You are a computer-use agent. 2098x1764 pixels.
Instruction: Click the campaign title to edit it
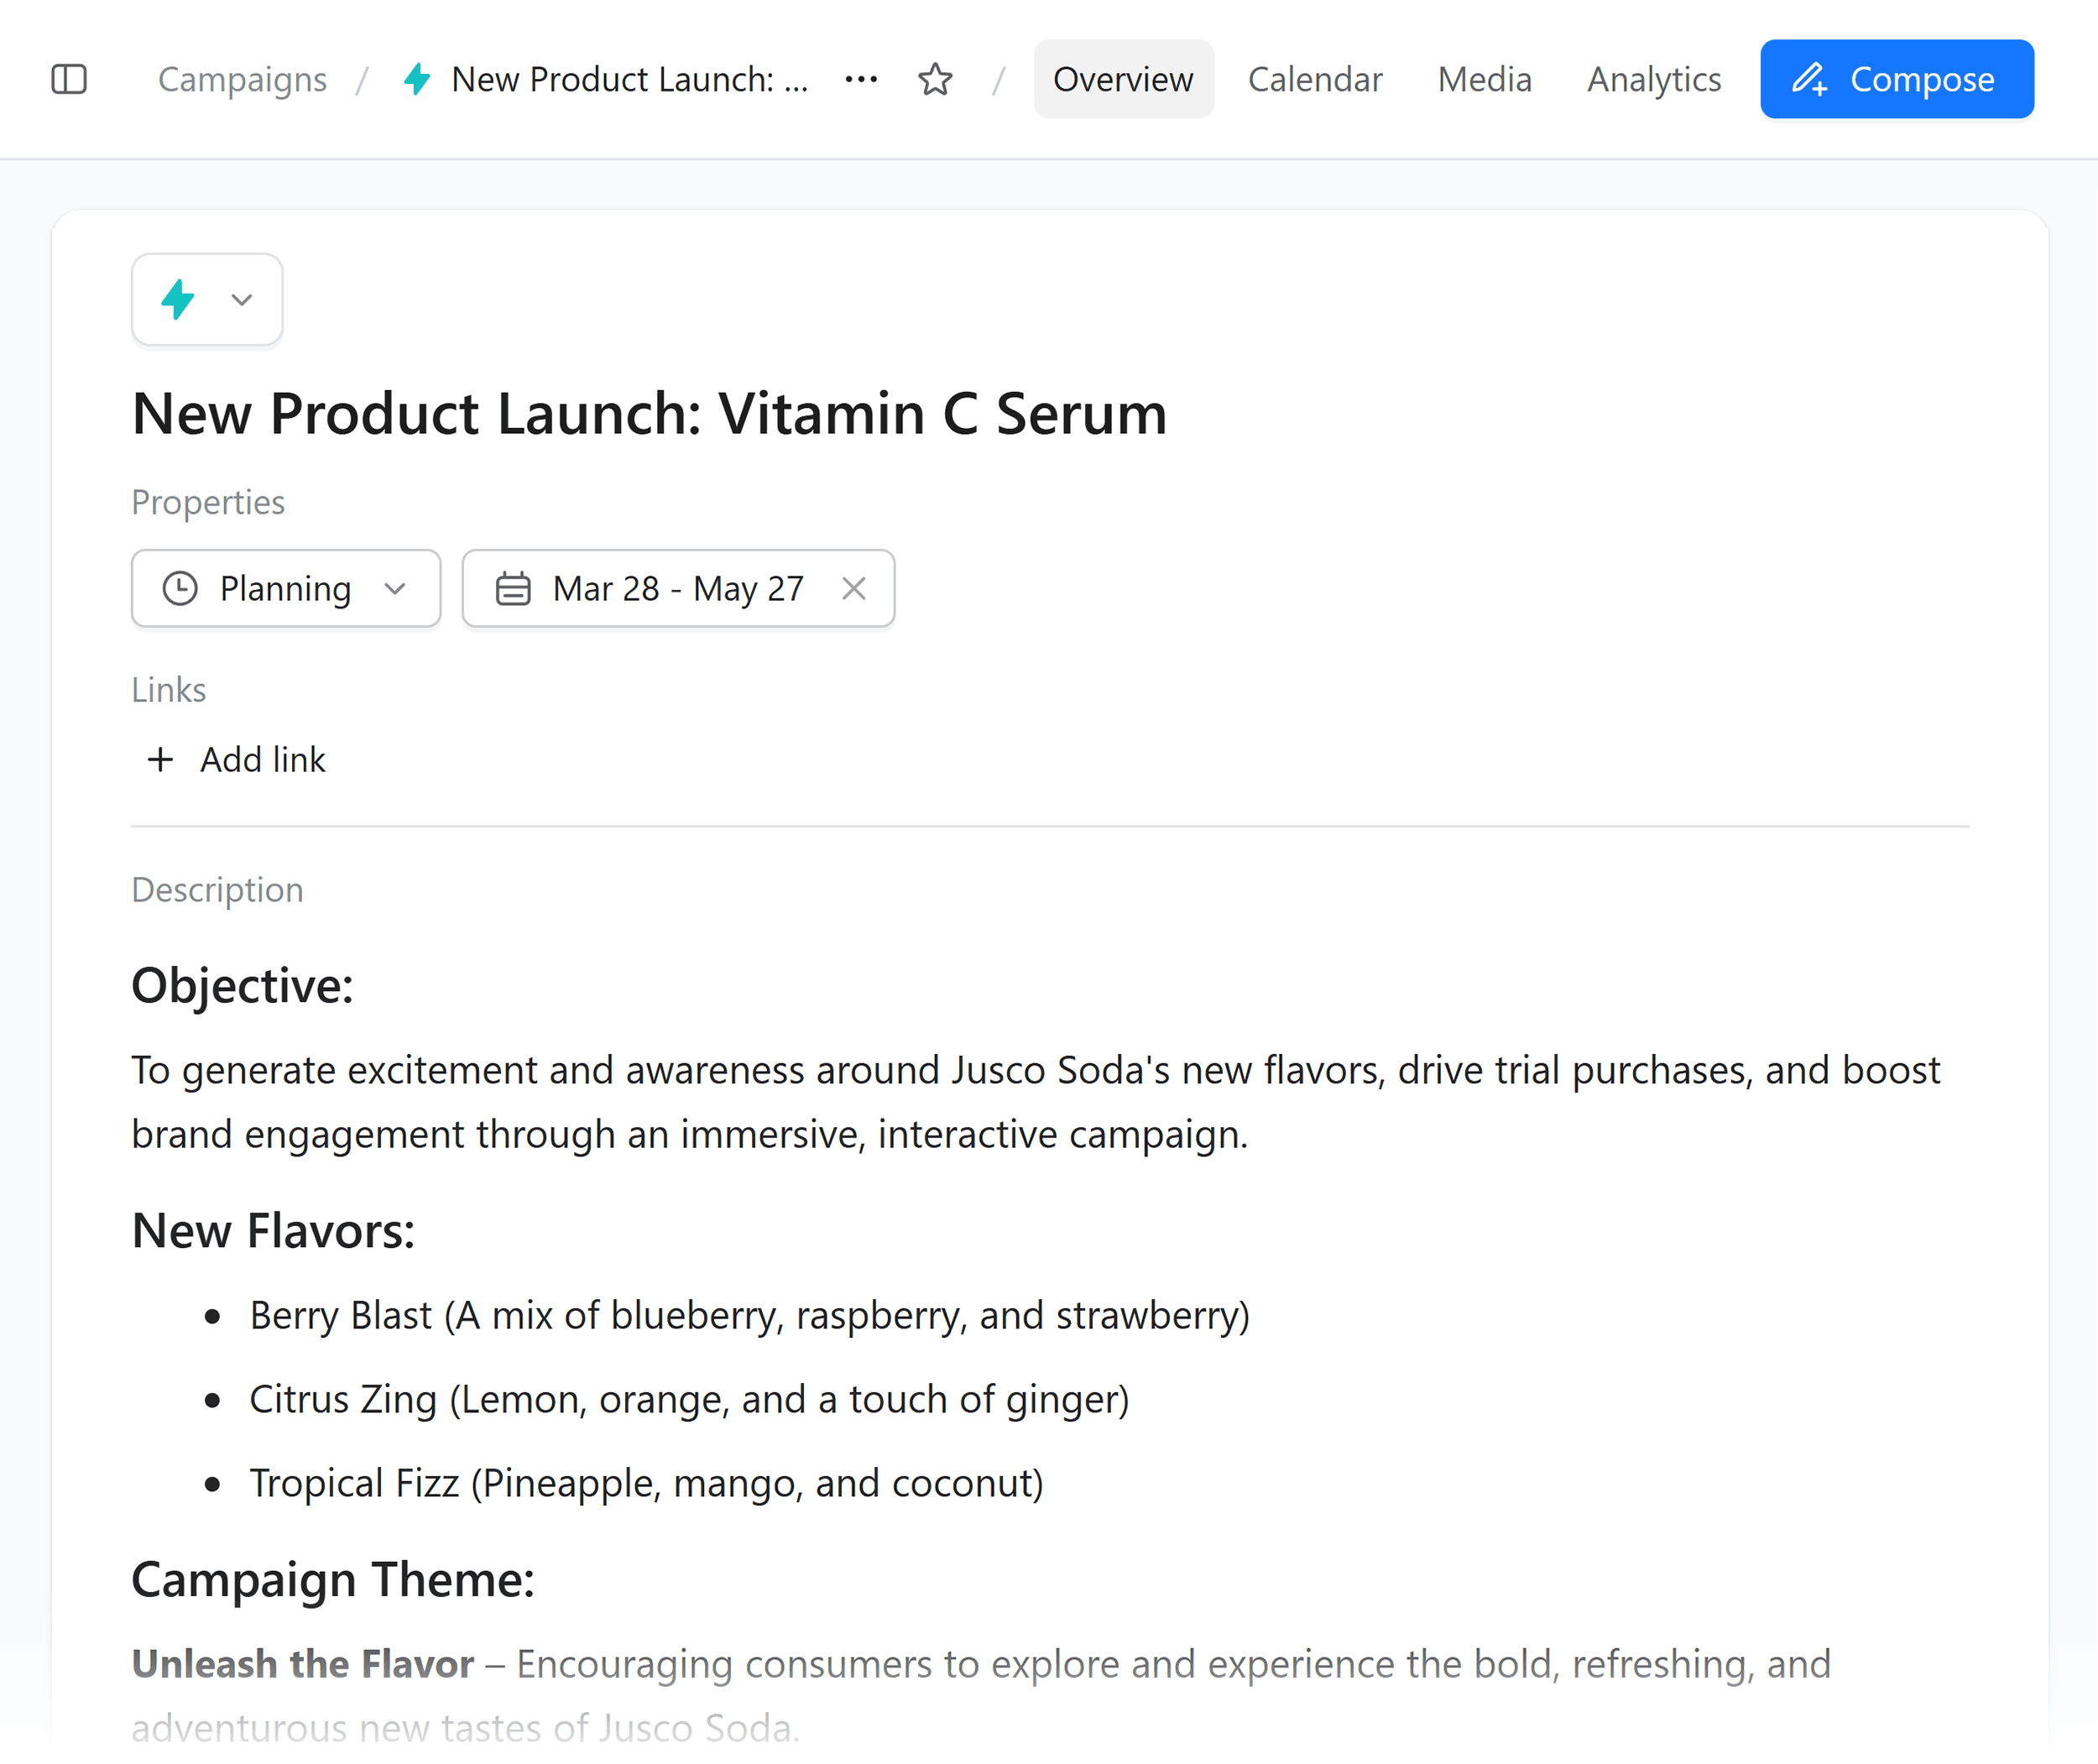pyautogui.click(x=648, y=413)
